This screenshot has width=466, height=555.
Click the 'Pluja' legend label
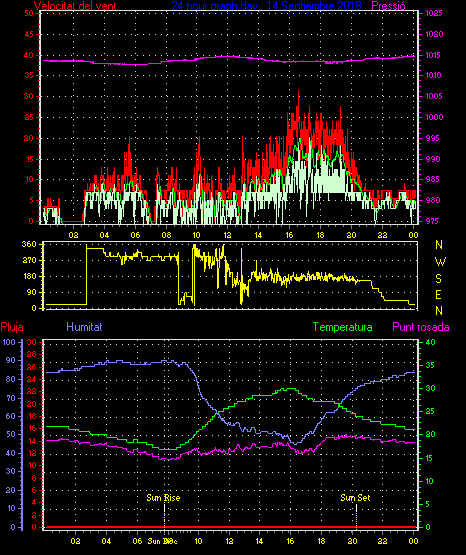(12, 327)
